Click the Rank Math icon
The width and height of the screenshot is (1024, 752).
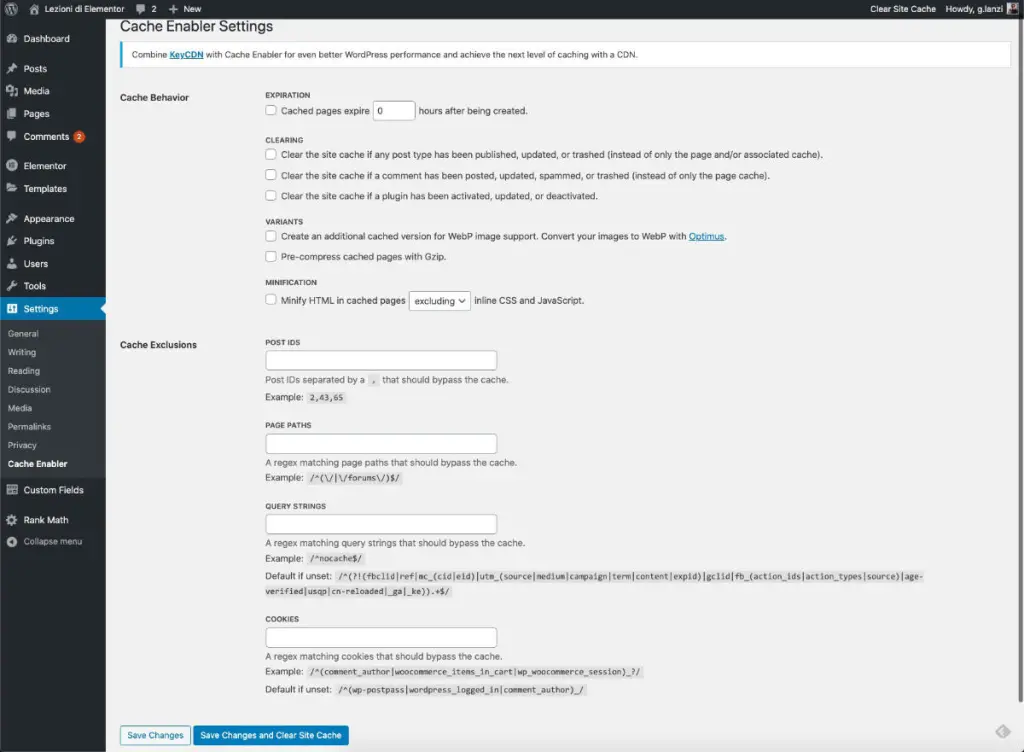[12, 520]
